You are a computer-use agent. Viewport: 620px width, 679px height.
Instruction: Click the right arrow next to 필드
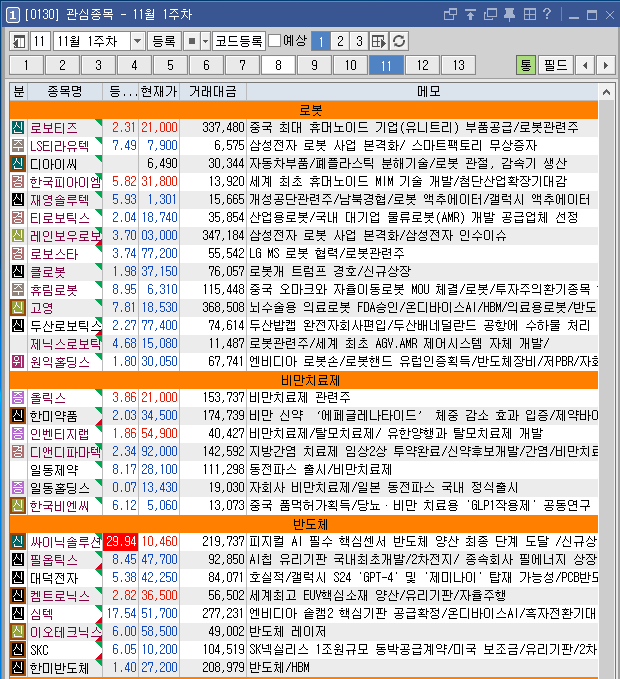tap(604, 65)
